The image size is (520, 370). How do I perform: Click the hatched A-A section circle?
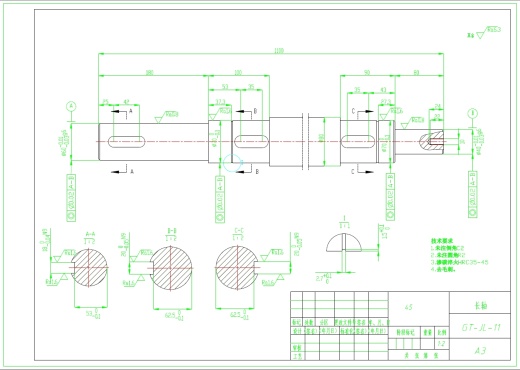[89, 268]
